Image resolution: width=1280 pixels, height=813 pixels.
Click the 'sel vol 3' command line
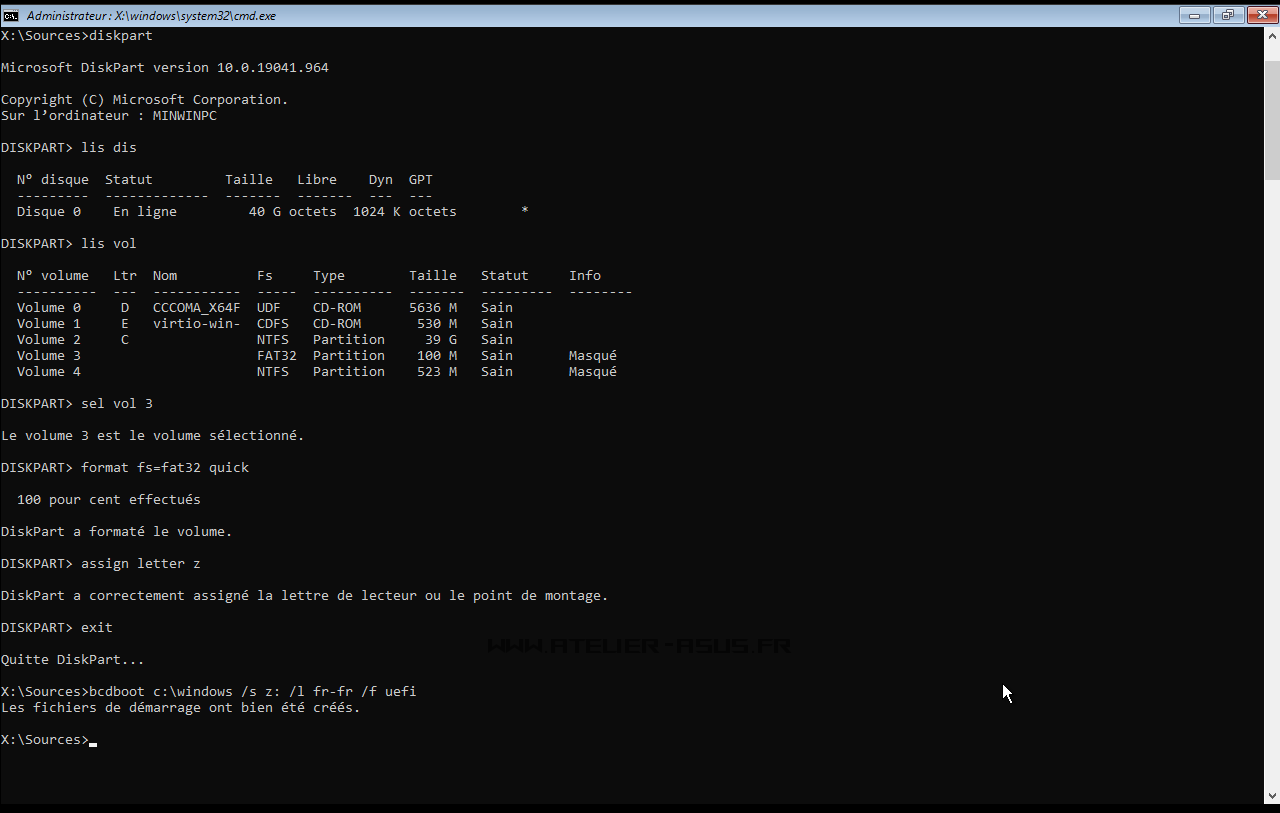[117, 404]
